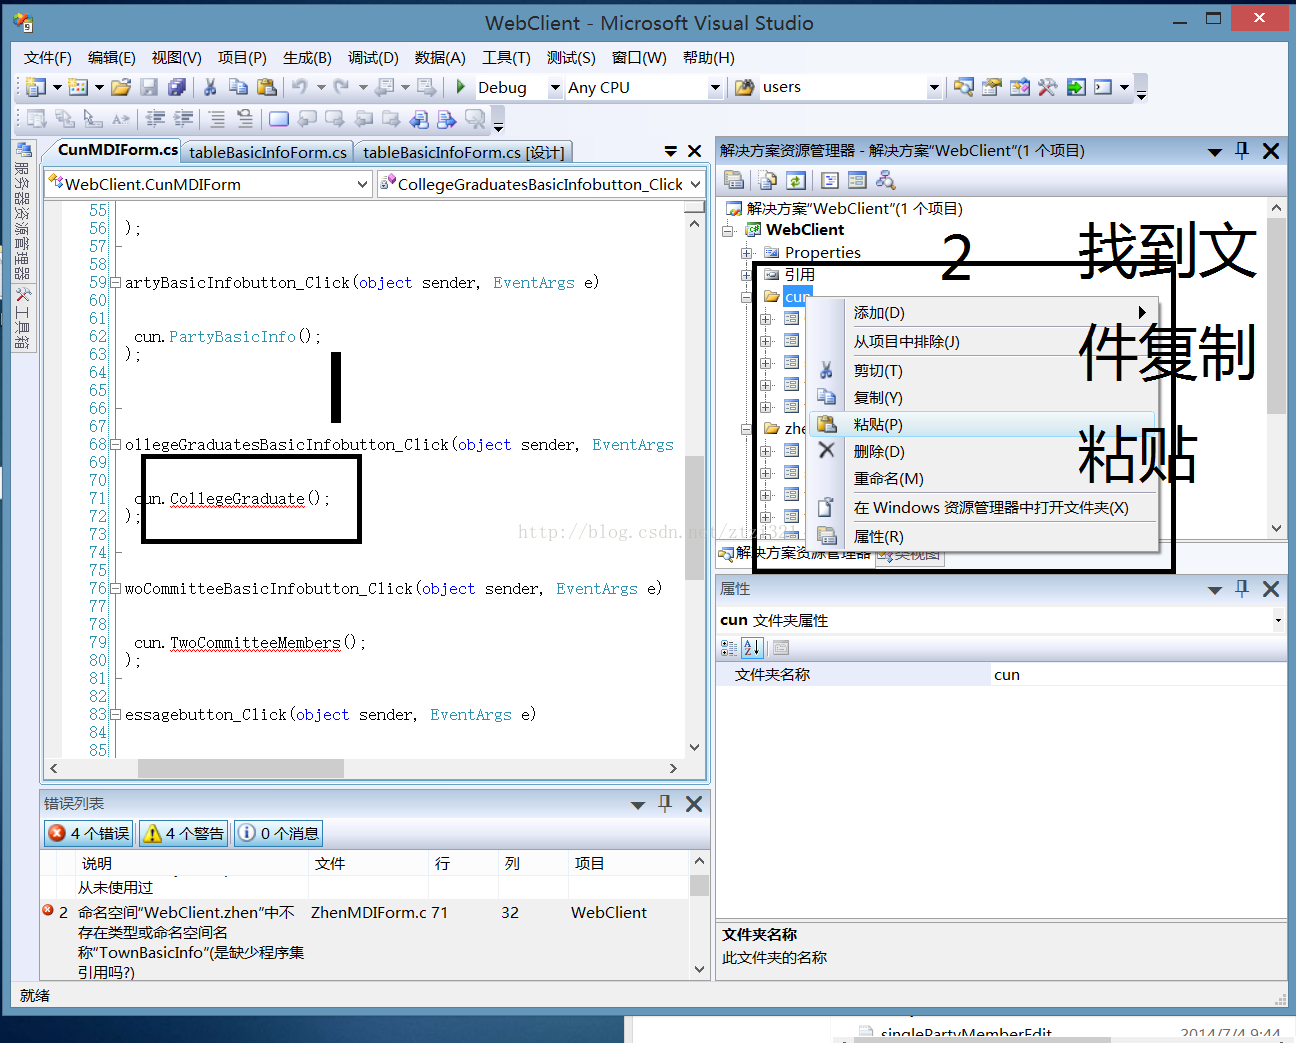The width and height of the screenshot is (1296, 1043).
Task: Switch to the tableBasicInfoForm.cs tab
Action: point(268,152)
